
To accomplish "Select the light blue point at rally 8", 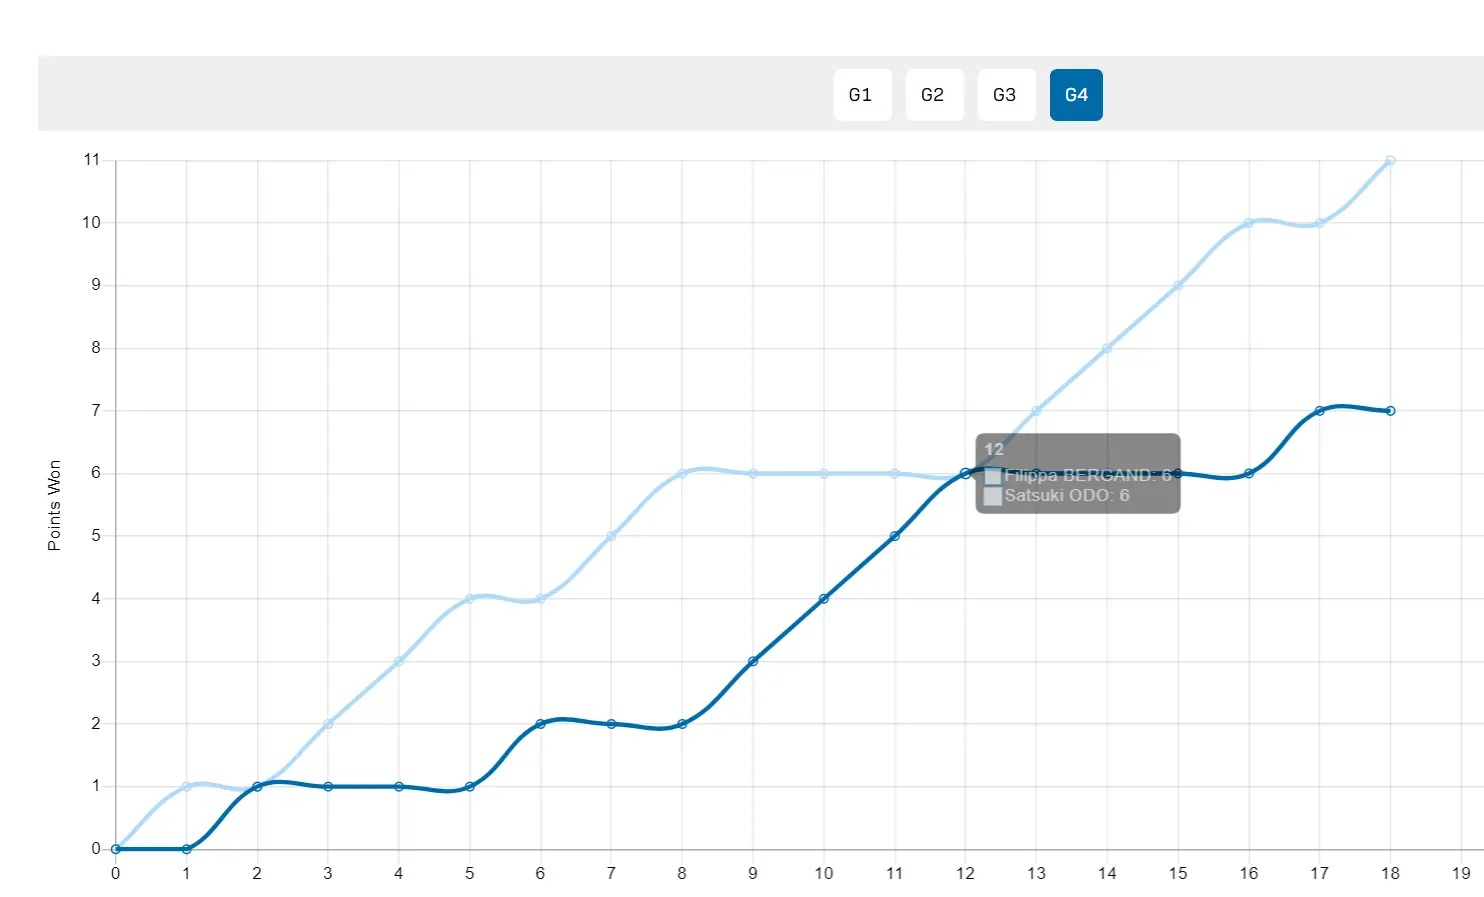I will 682,474.
